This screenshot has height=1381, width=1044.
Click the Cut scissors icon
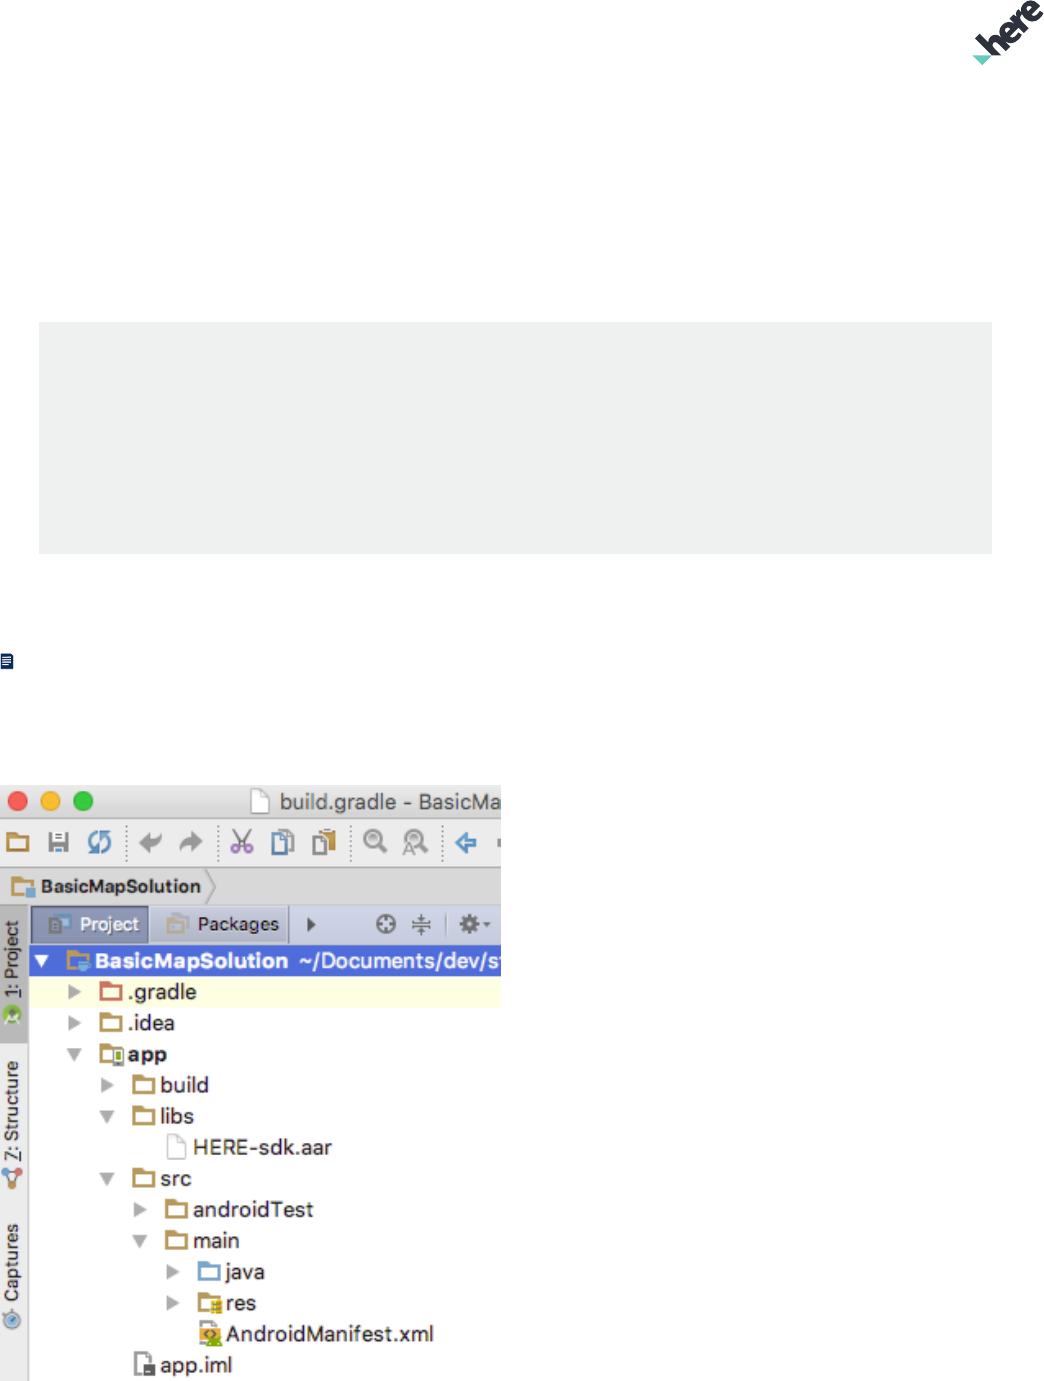pos(242,842)
